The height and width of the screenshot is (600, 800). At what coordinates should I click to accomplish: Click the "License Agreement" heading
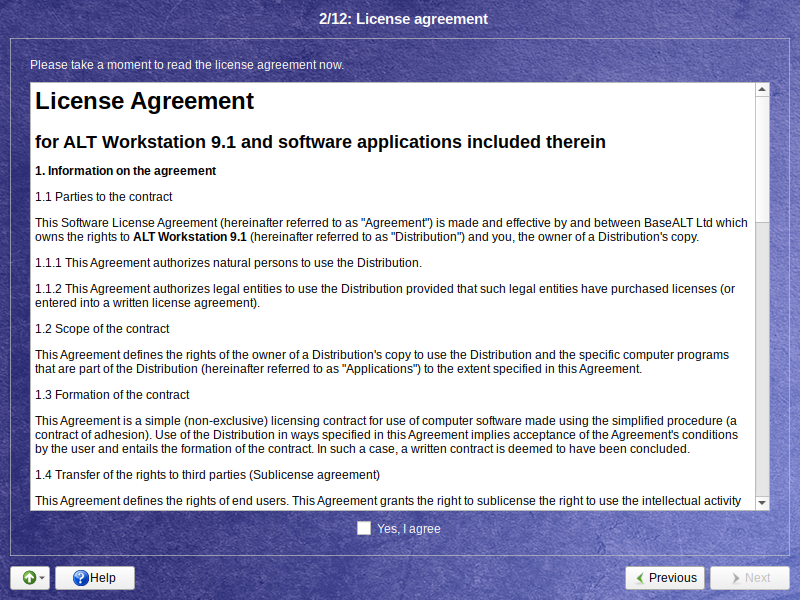coord(144,101)
